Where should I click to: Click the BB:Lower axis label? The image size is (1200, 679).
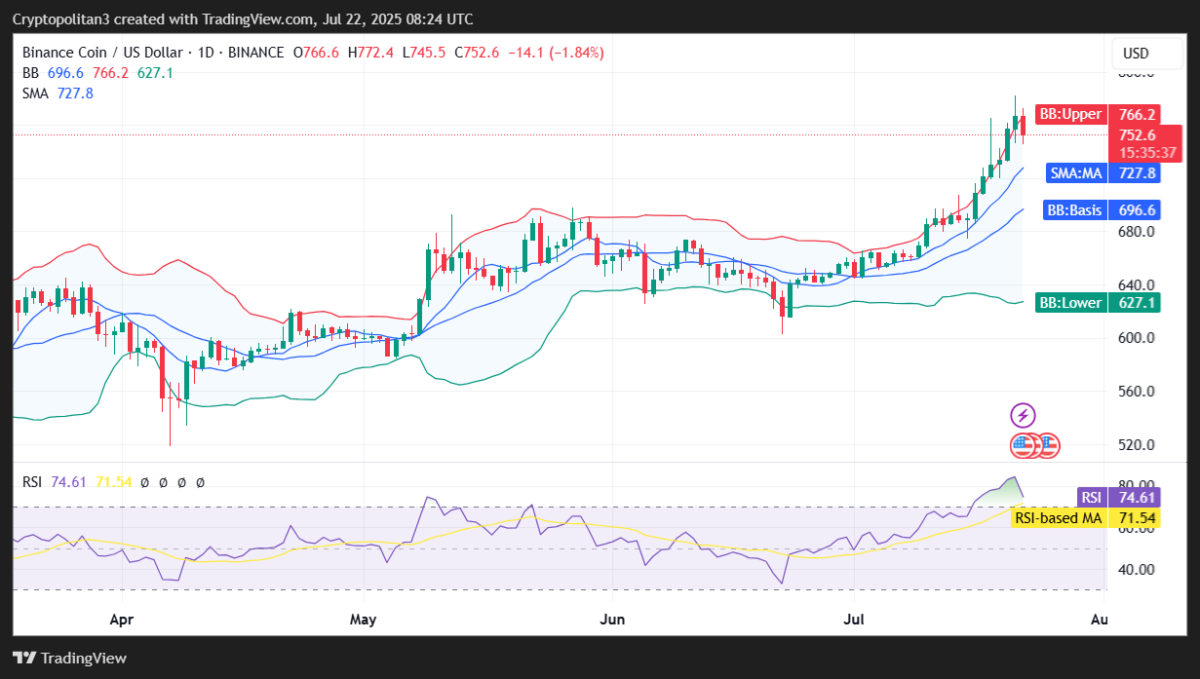(1072, 303)
